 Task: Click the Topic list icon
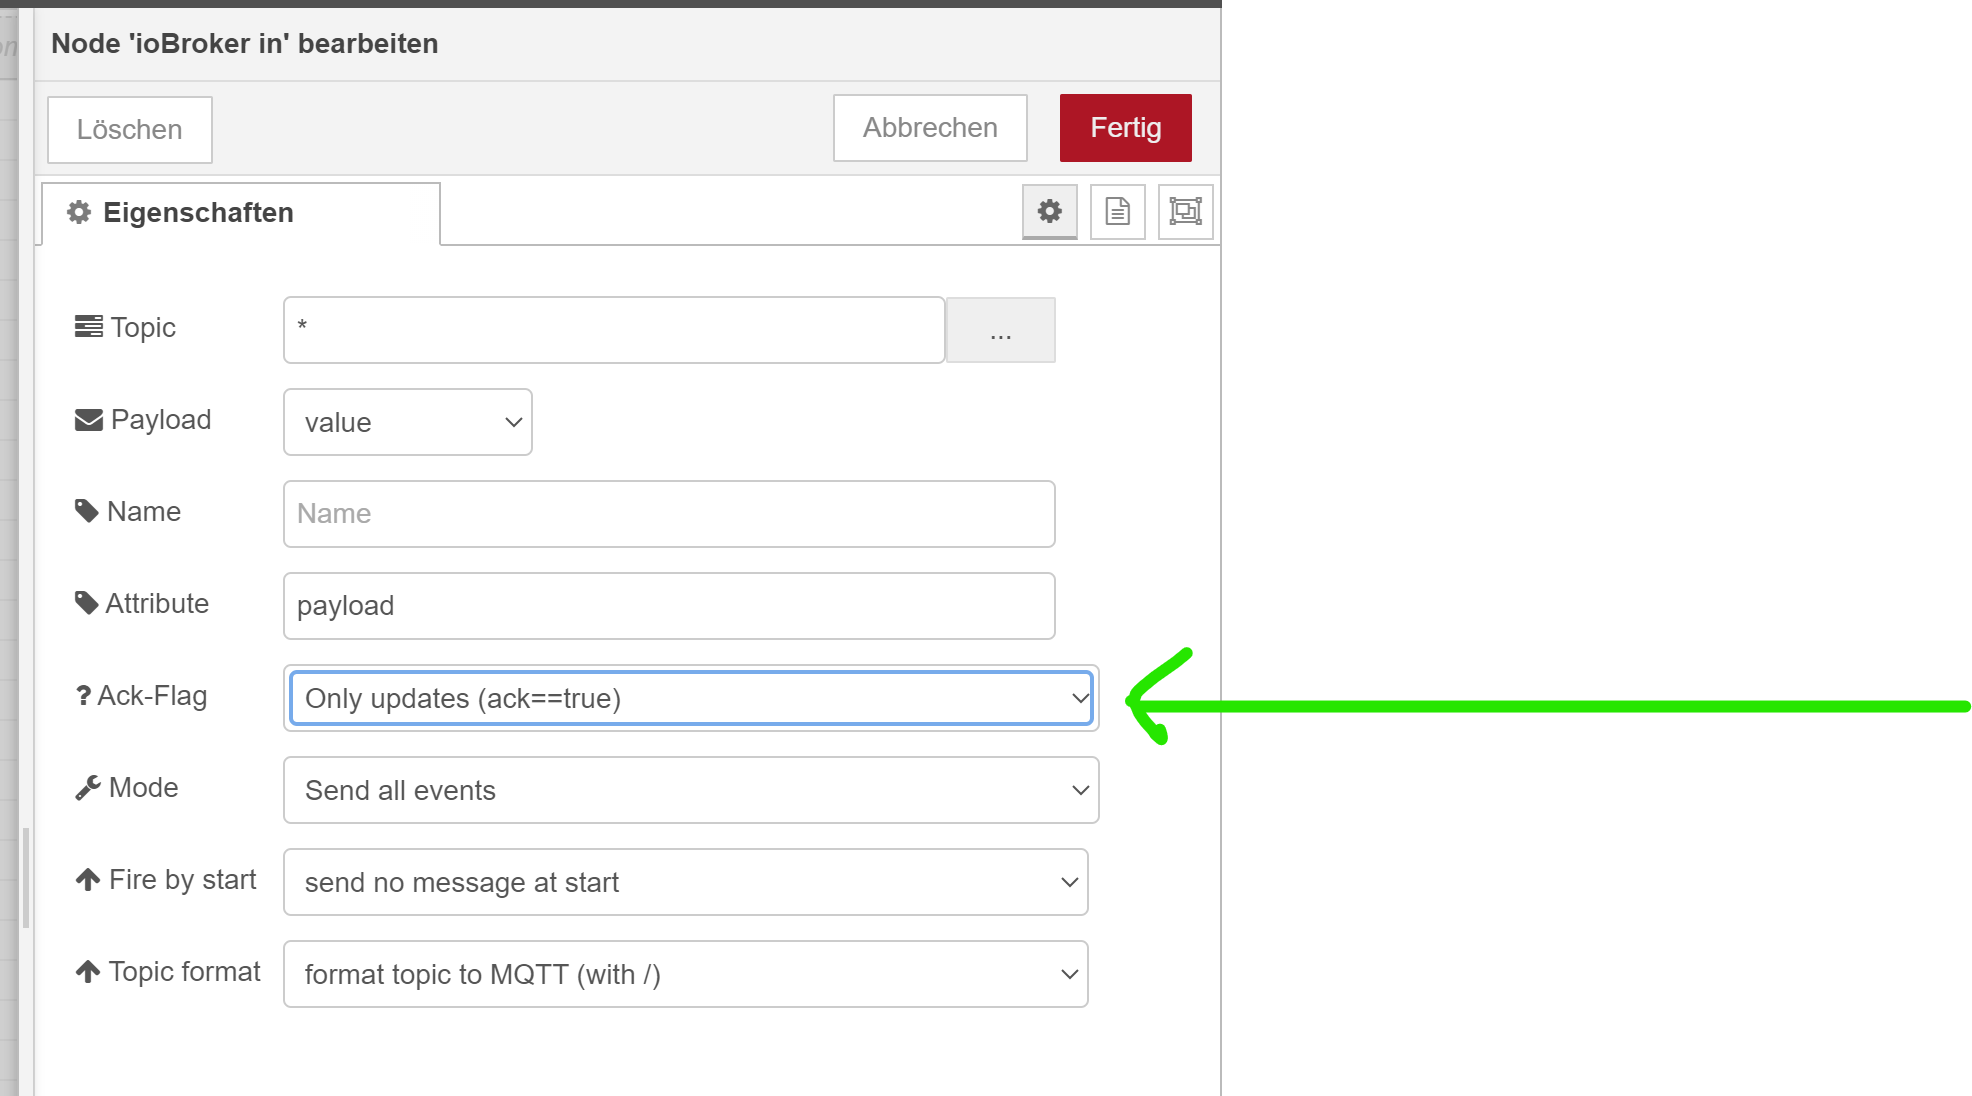point(88,327)
